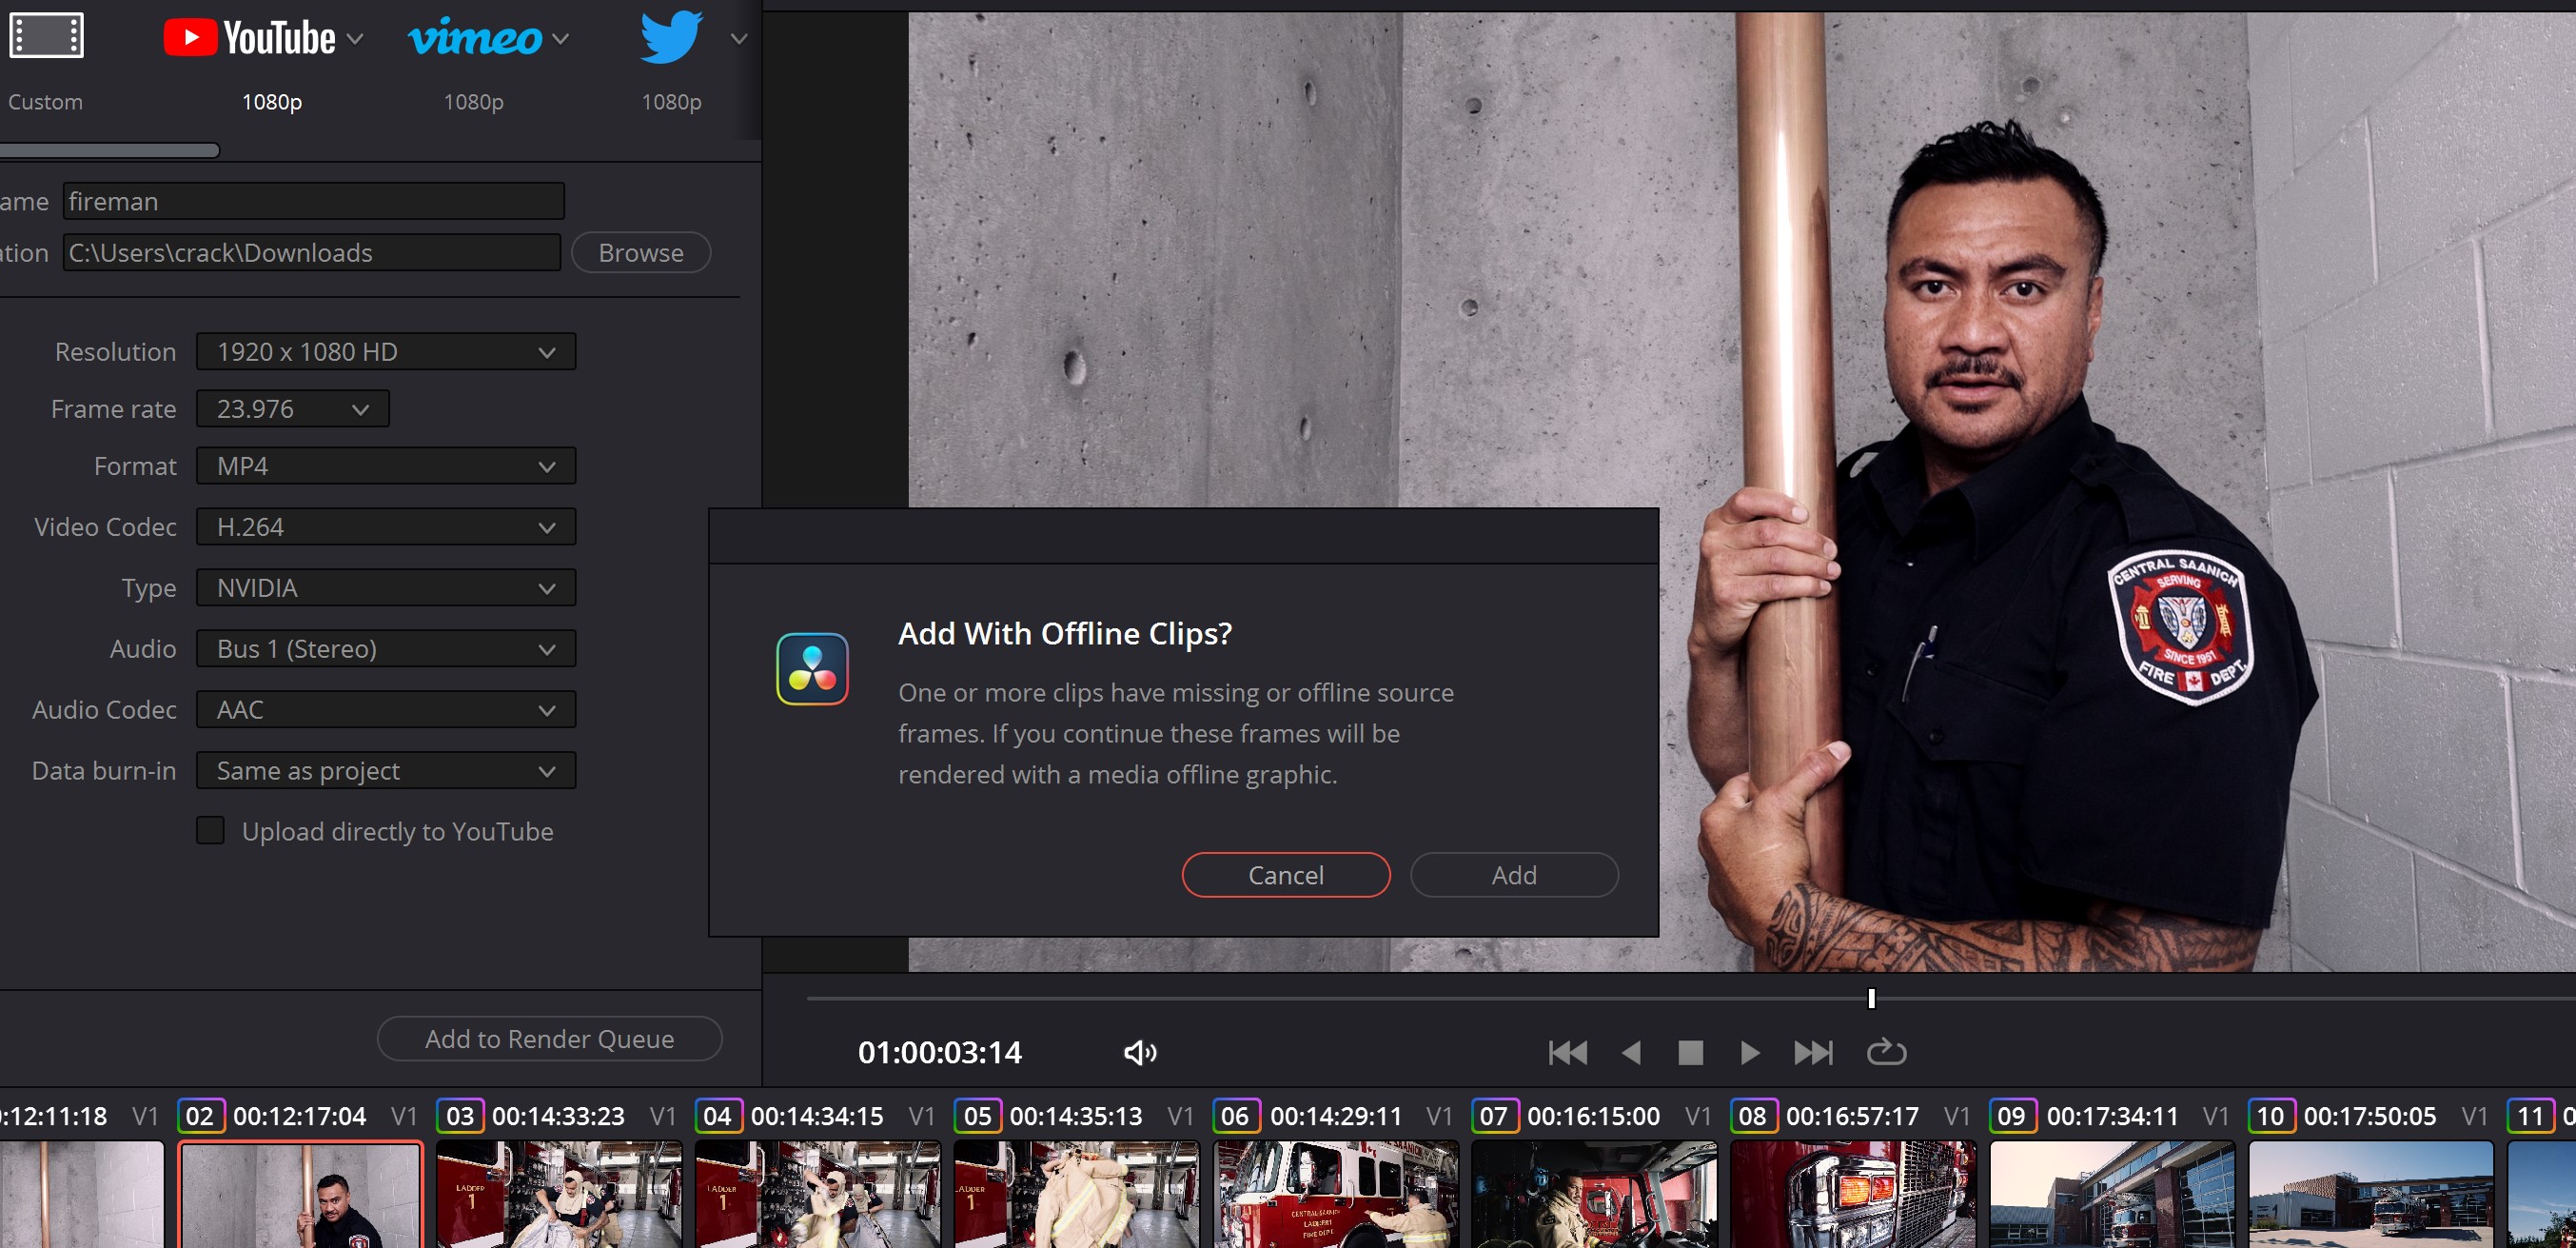Stop playback in the viewer

(1690, 1052)
